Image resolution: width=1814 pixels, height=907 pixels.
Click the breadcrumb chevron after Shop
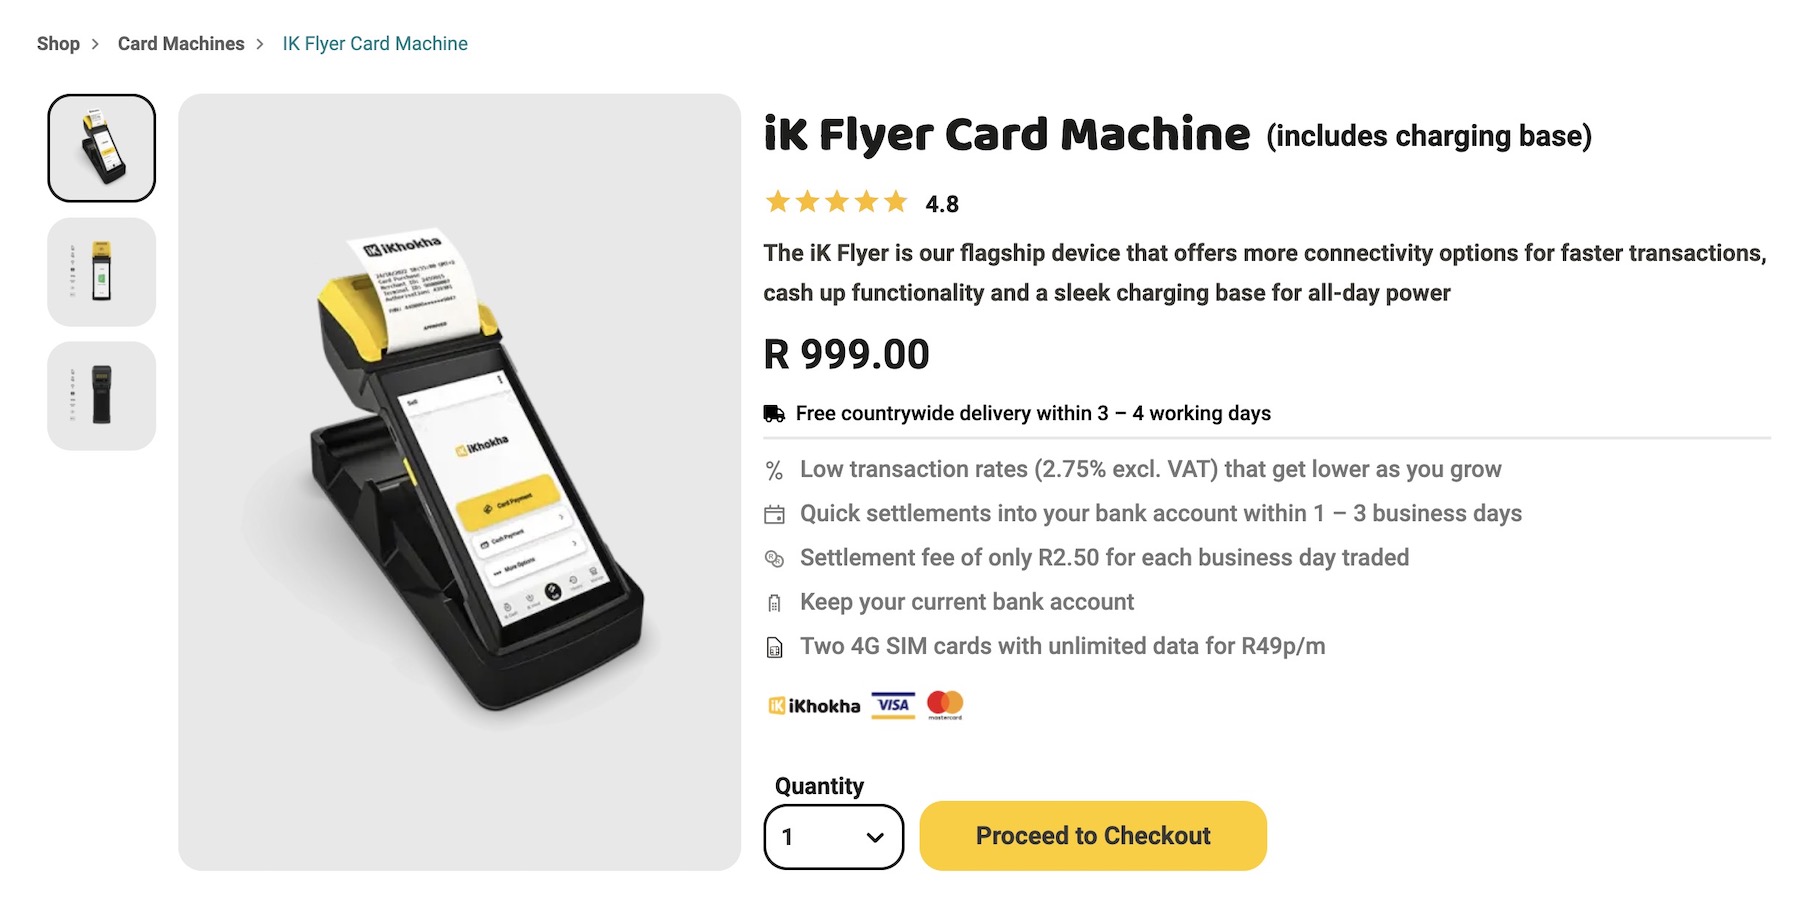[96, 44]
